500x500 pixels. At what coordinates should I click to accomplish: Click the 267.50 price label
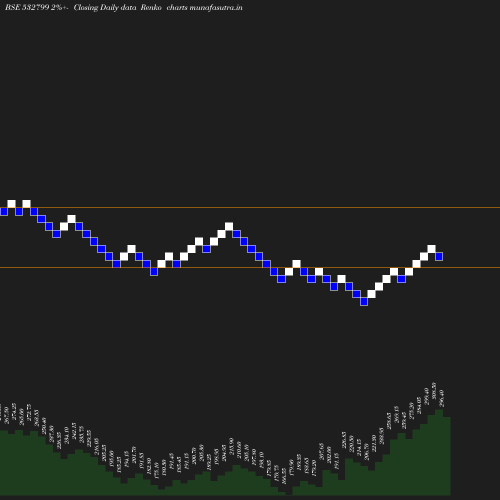[7, 415]
